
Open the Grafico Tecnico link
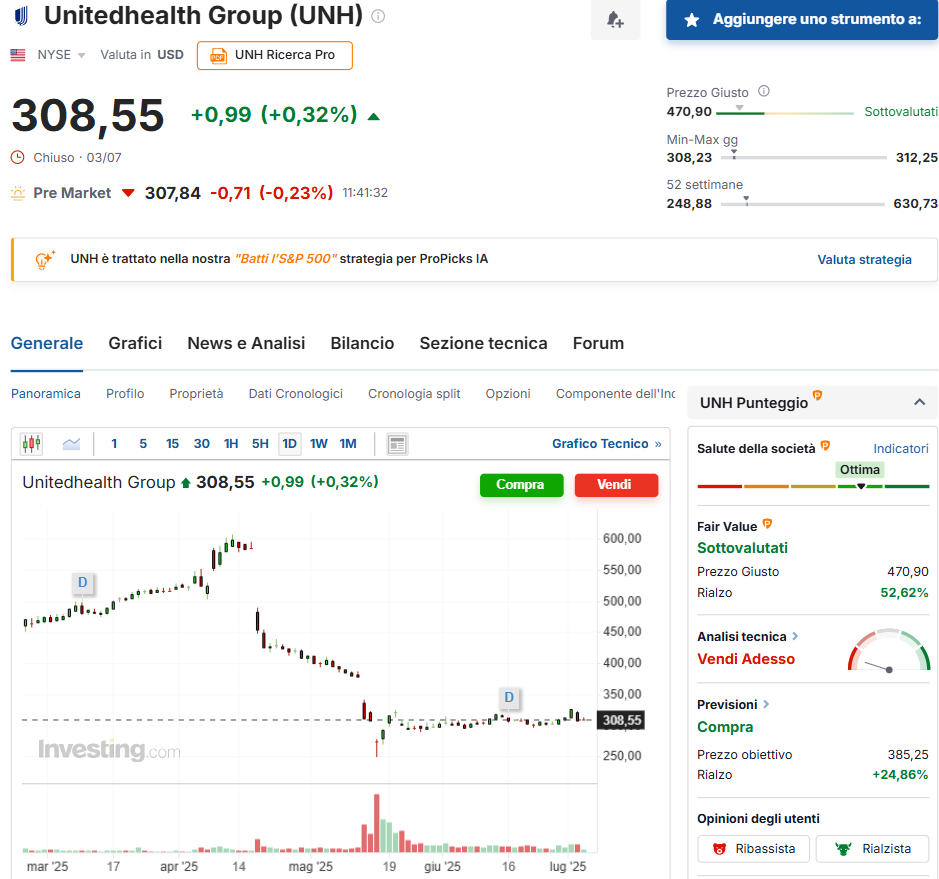(x=607, y=444)
